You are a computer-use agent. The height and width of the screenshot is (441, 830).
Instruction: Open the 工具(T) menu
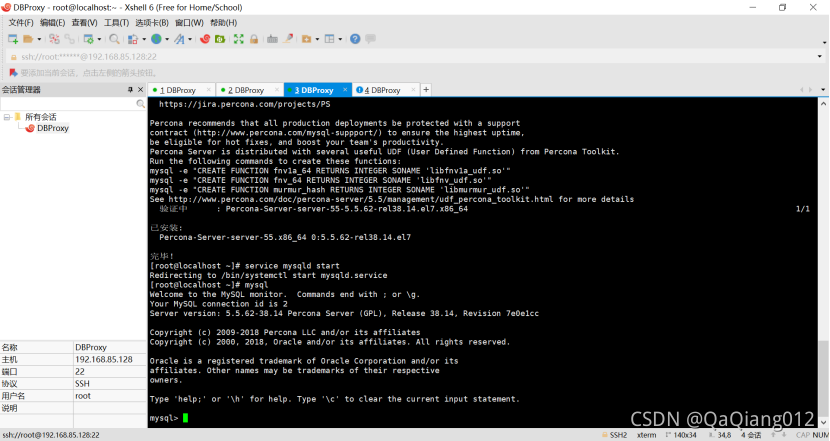pos(116,23)
